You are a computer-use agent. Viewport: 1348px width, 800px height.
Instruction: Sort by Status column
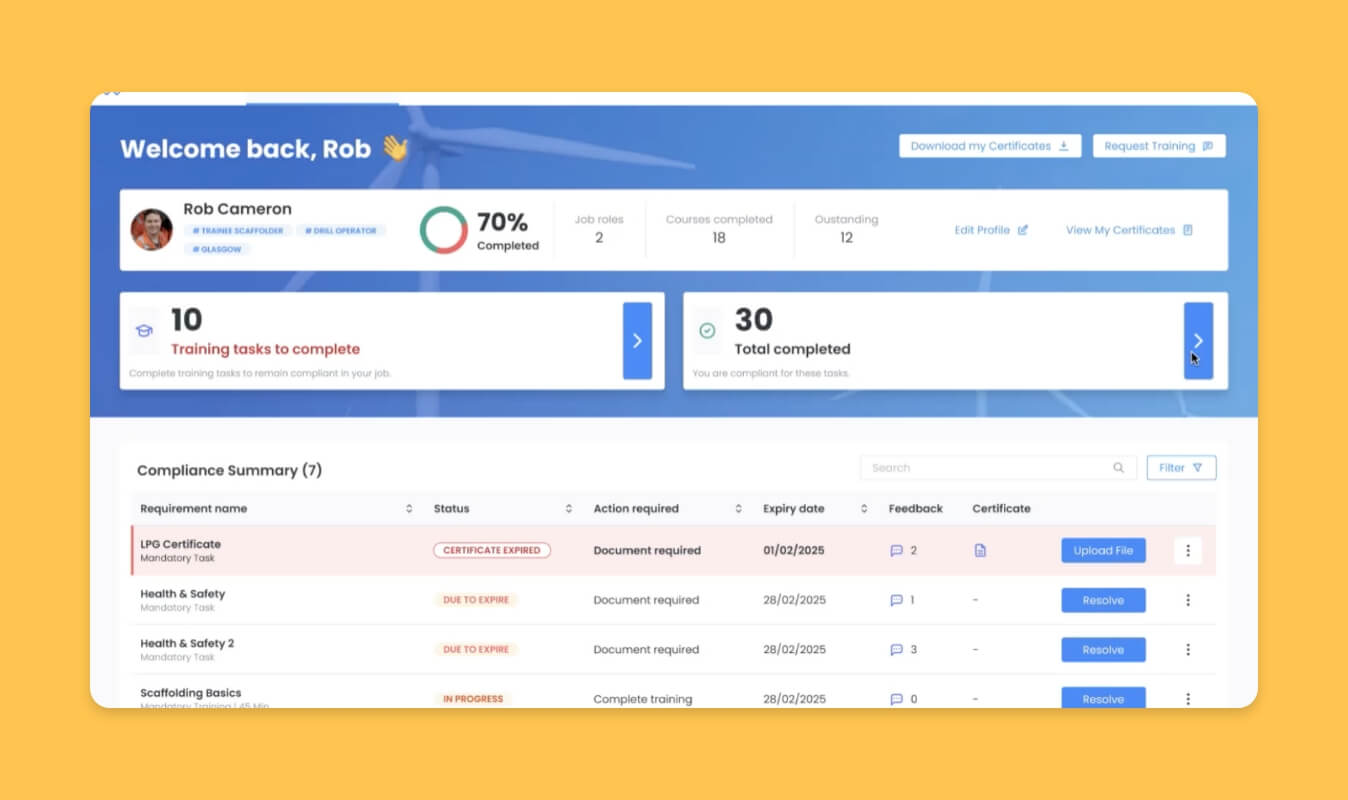(x=569, y=509)
